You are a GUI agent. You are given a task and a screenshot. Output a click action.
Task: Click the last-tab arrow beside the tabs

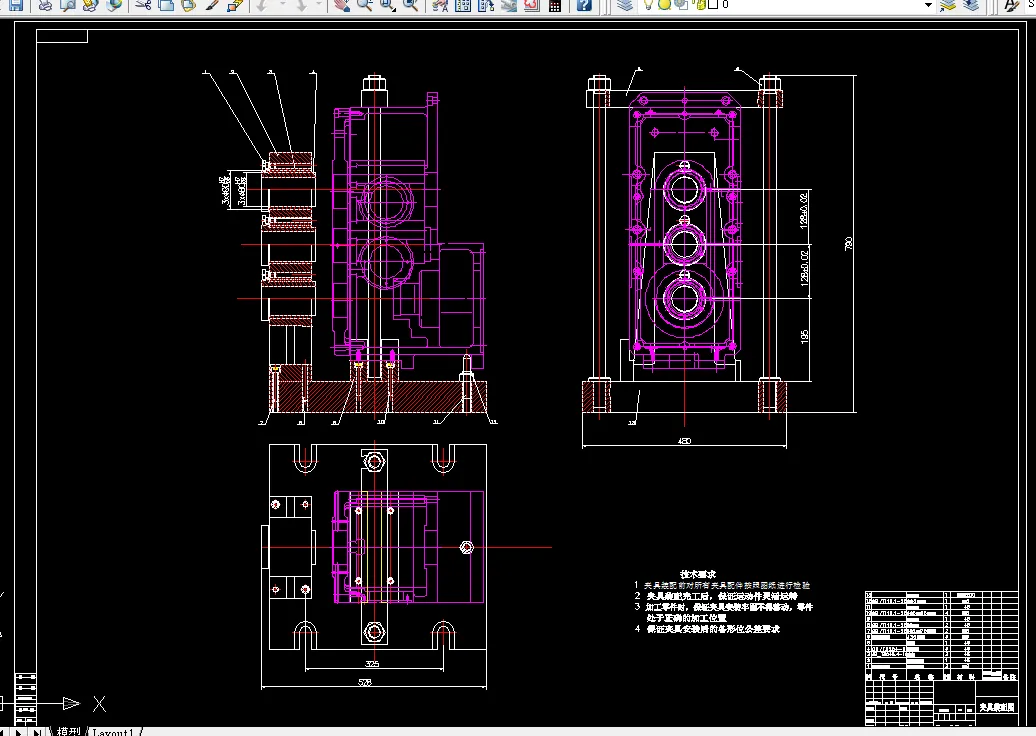click(37, 732)
